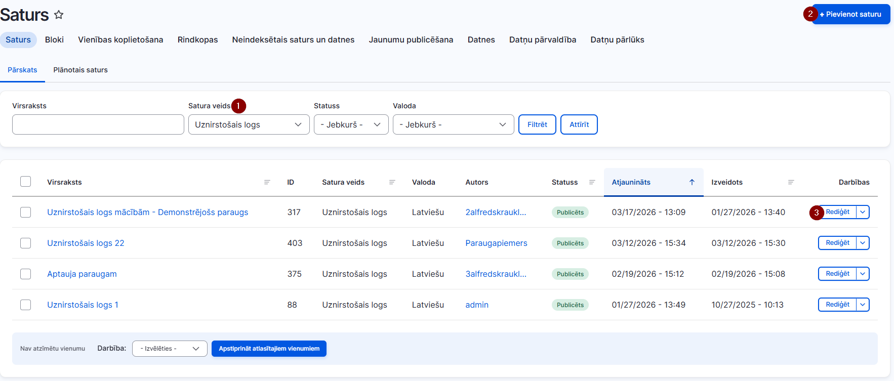Click the Atiestatīt filter reset button
This screenshot has width=894, height=381.
(579, 124)
